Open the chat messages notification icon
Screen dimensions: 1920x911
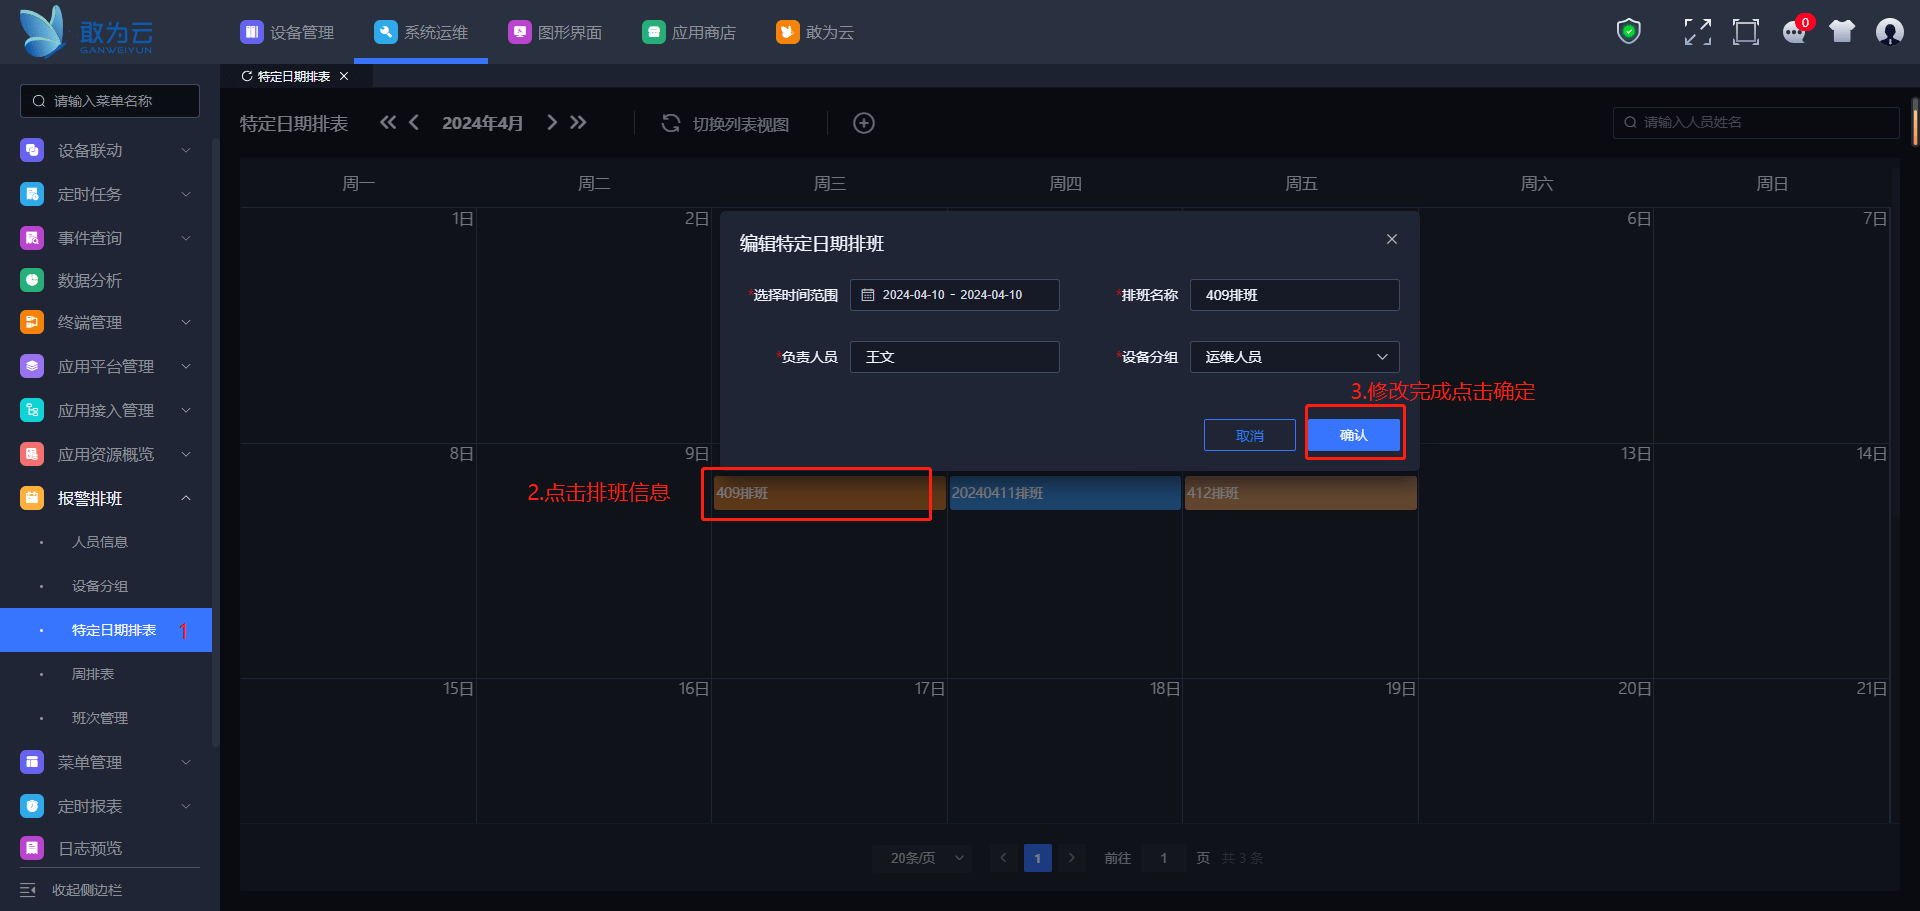point(1795,32)
